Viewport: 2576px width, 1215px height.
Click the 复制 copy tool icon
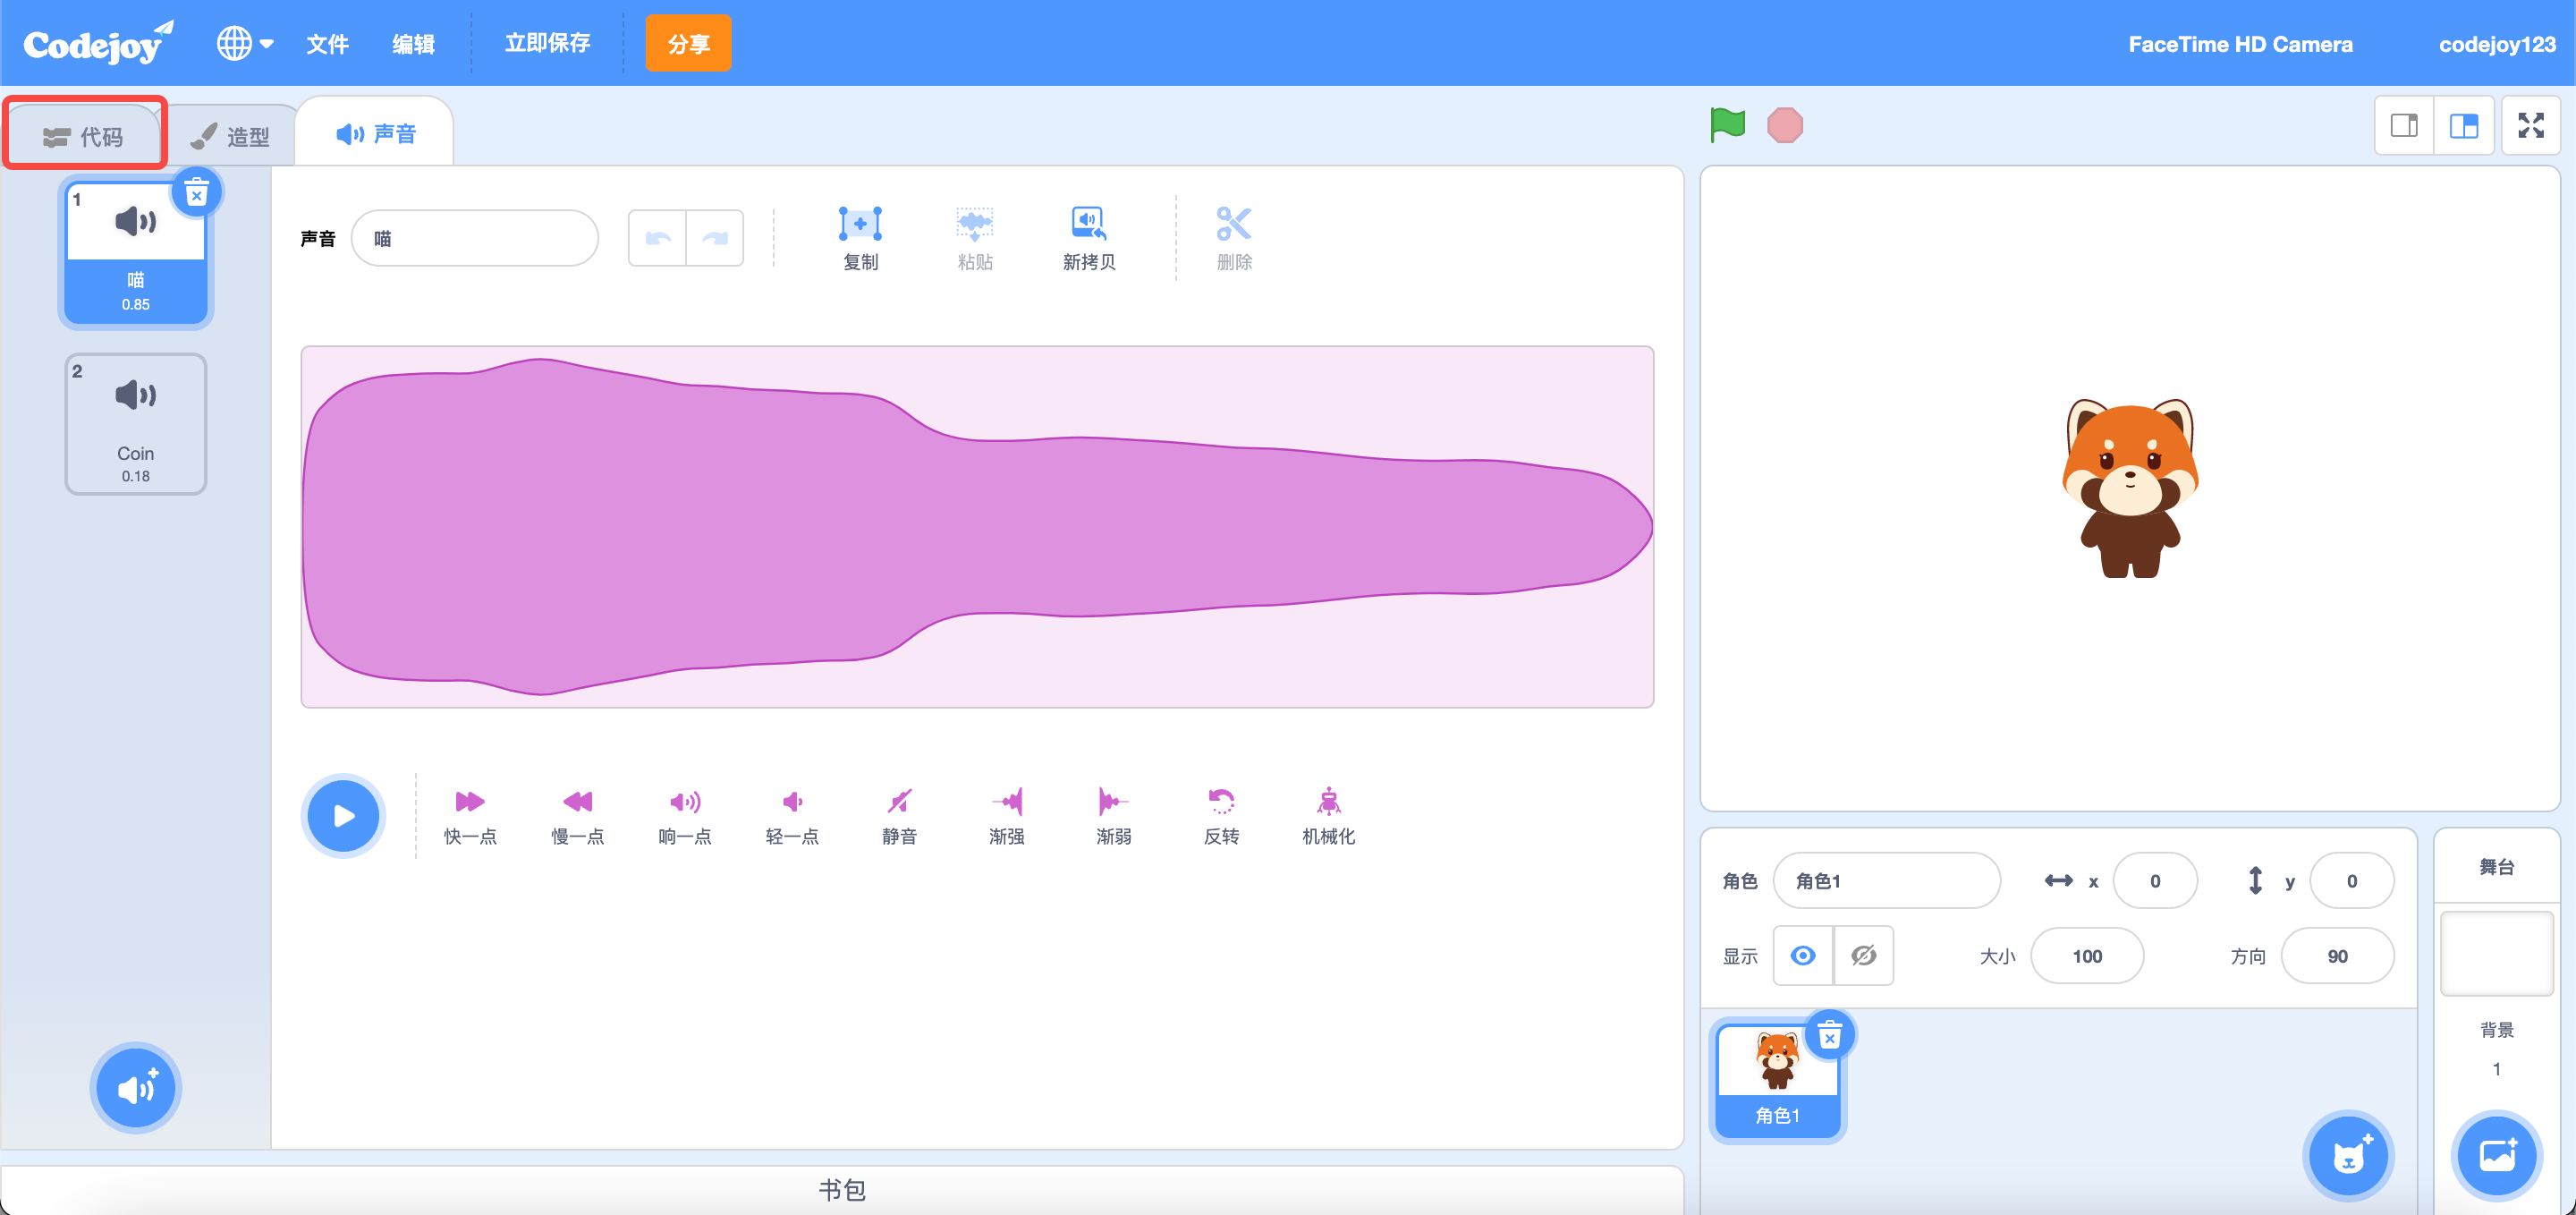860,224
